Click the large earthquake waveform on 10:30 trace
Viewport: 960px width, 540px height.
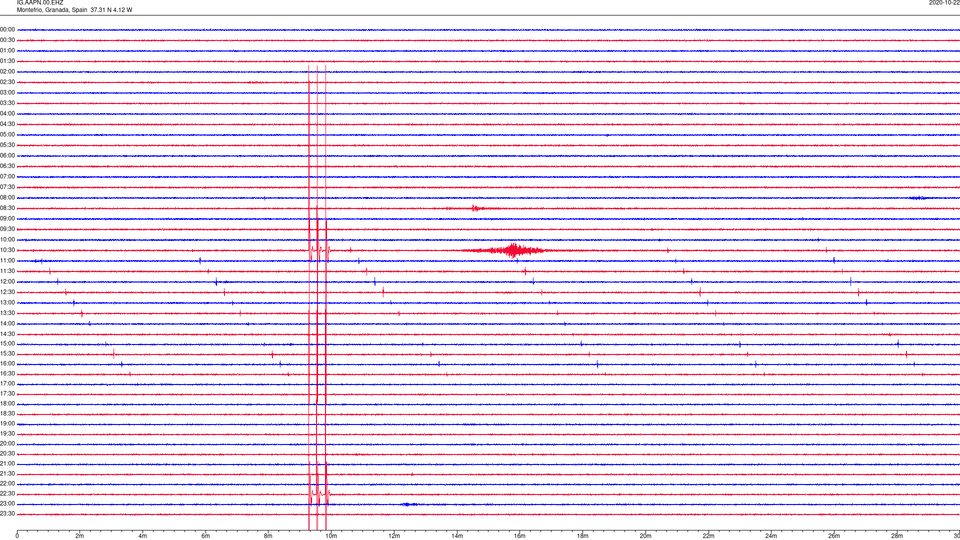click(512, 250)
